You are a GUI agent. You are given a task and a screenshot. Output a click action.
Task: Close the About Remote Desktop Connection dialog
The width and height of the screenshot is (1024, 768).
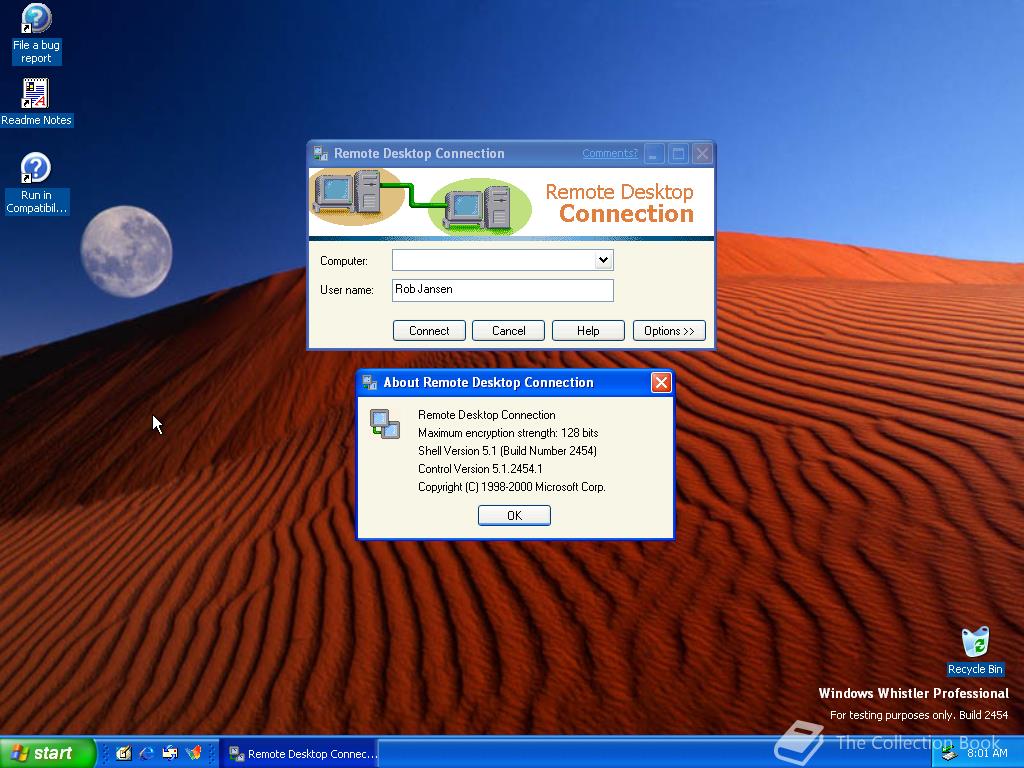[x=661, y=382]
